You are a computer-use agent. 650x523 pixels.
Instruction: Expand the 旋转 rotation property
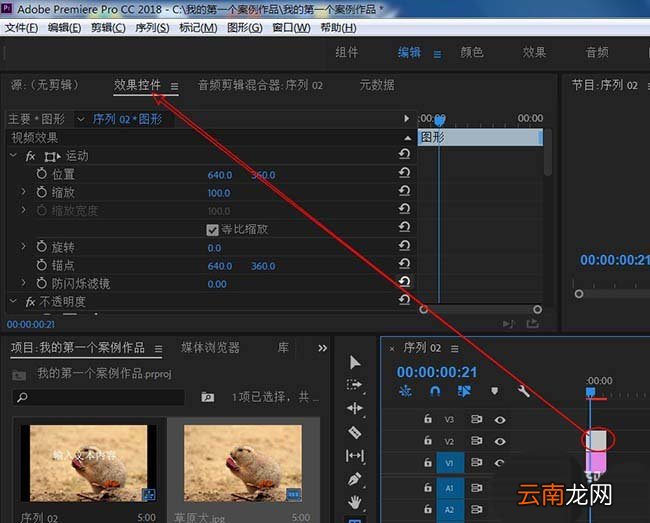[x=24, y=246]
